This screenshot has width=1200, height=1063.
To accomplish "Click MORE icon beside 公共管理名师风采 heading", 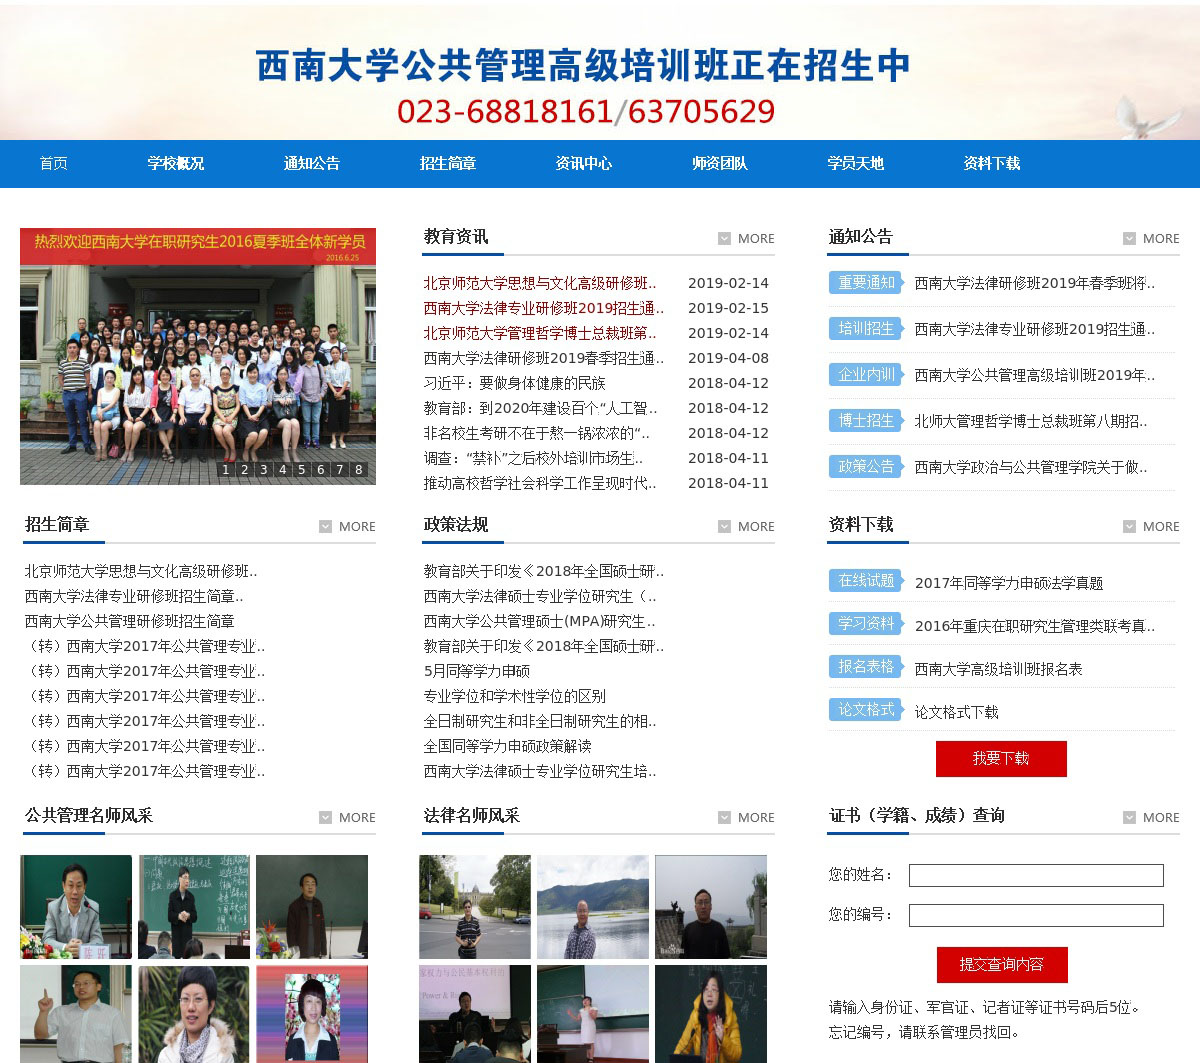I will point(347,817).
